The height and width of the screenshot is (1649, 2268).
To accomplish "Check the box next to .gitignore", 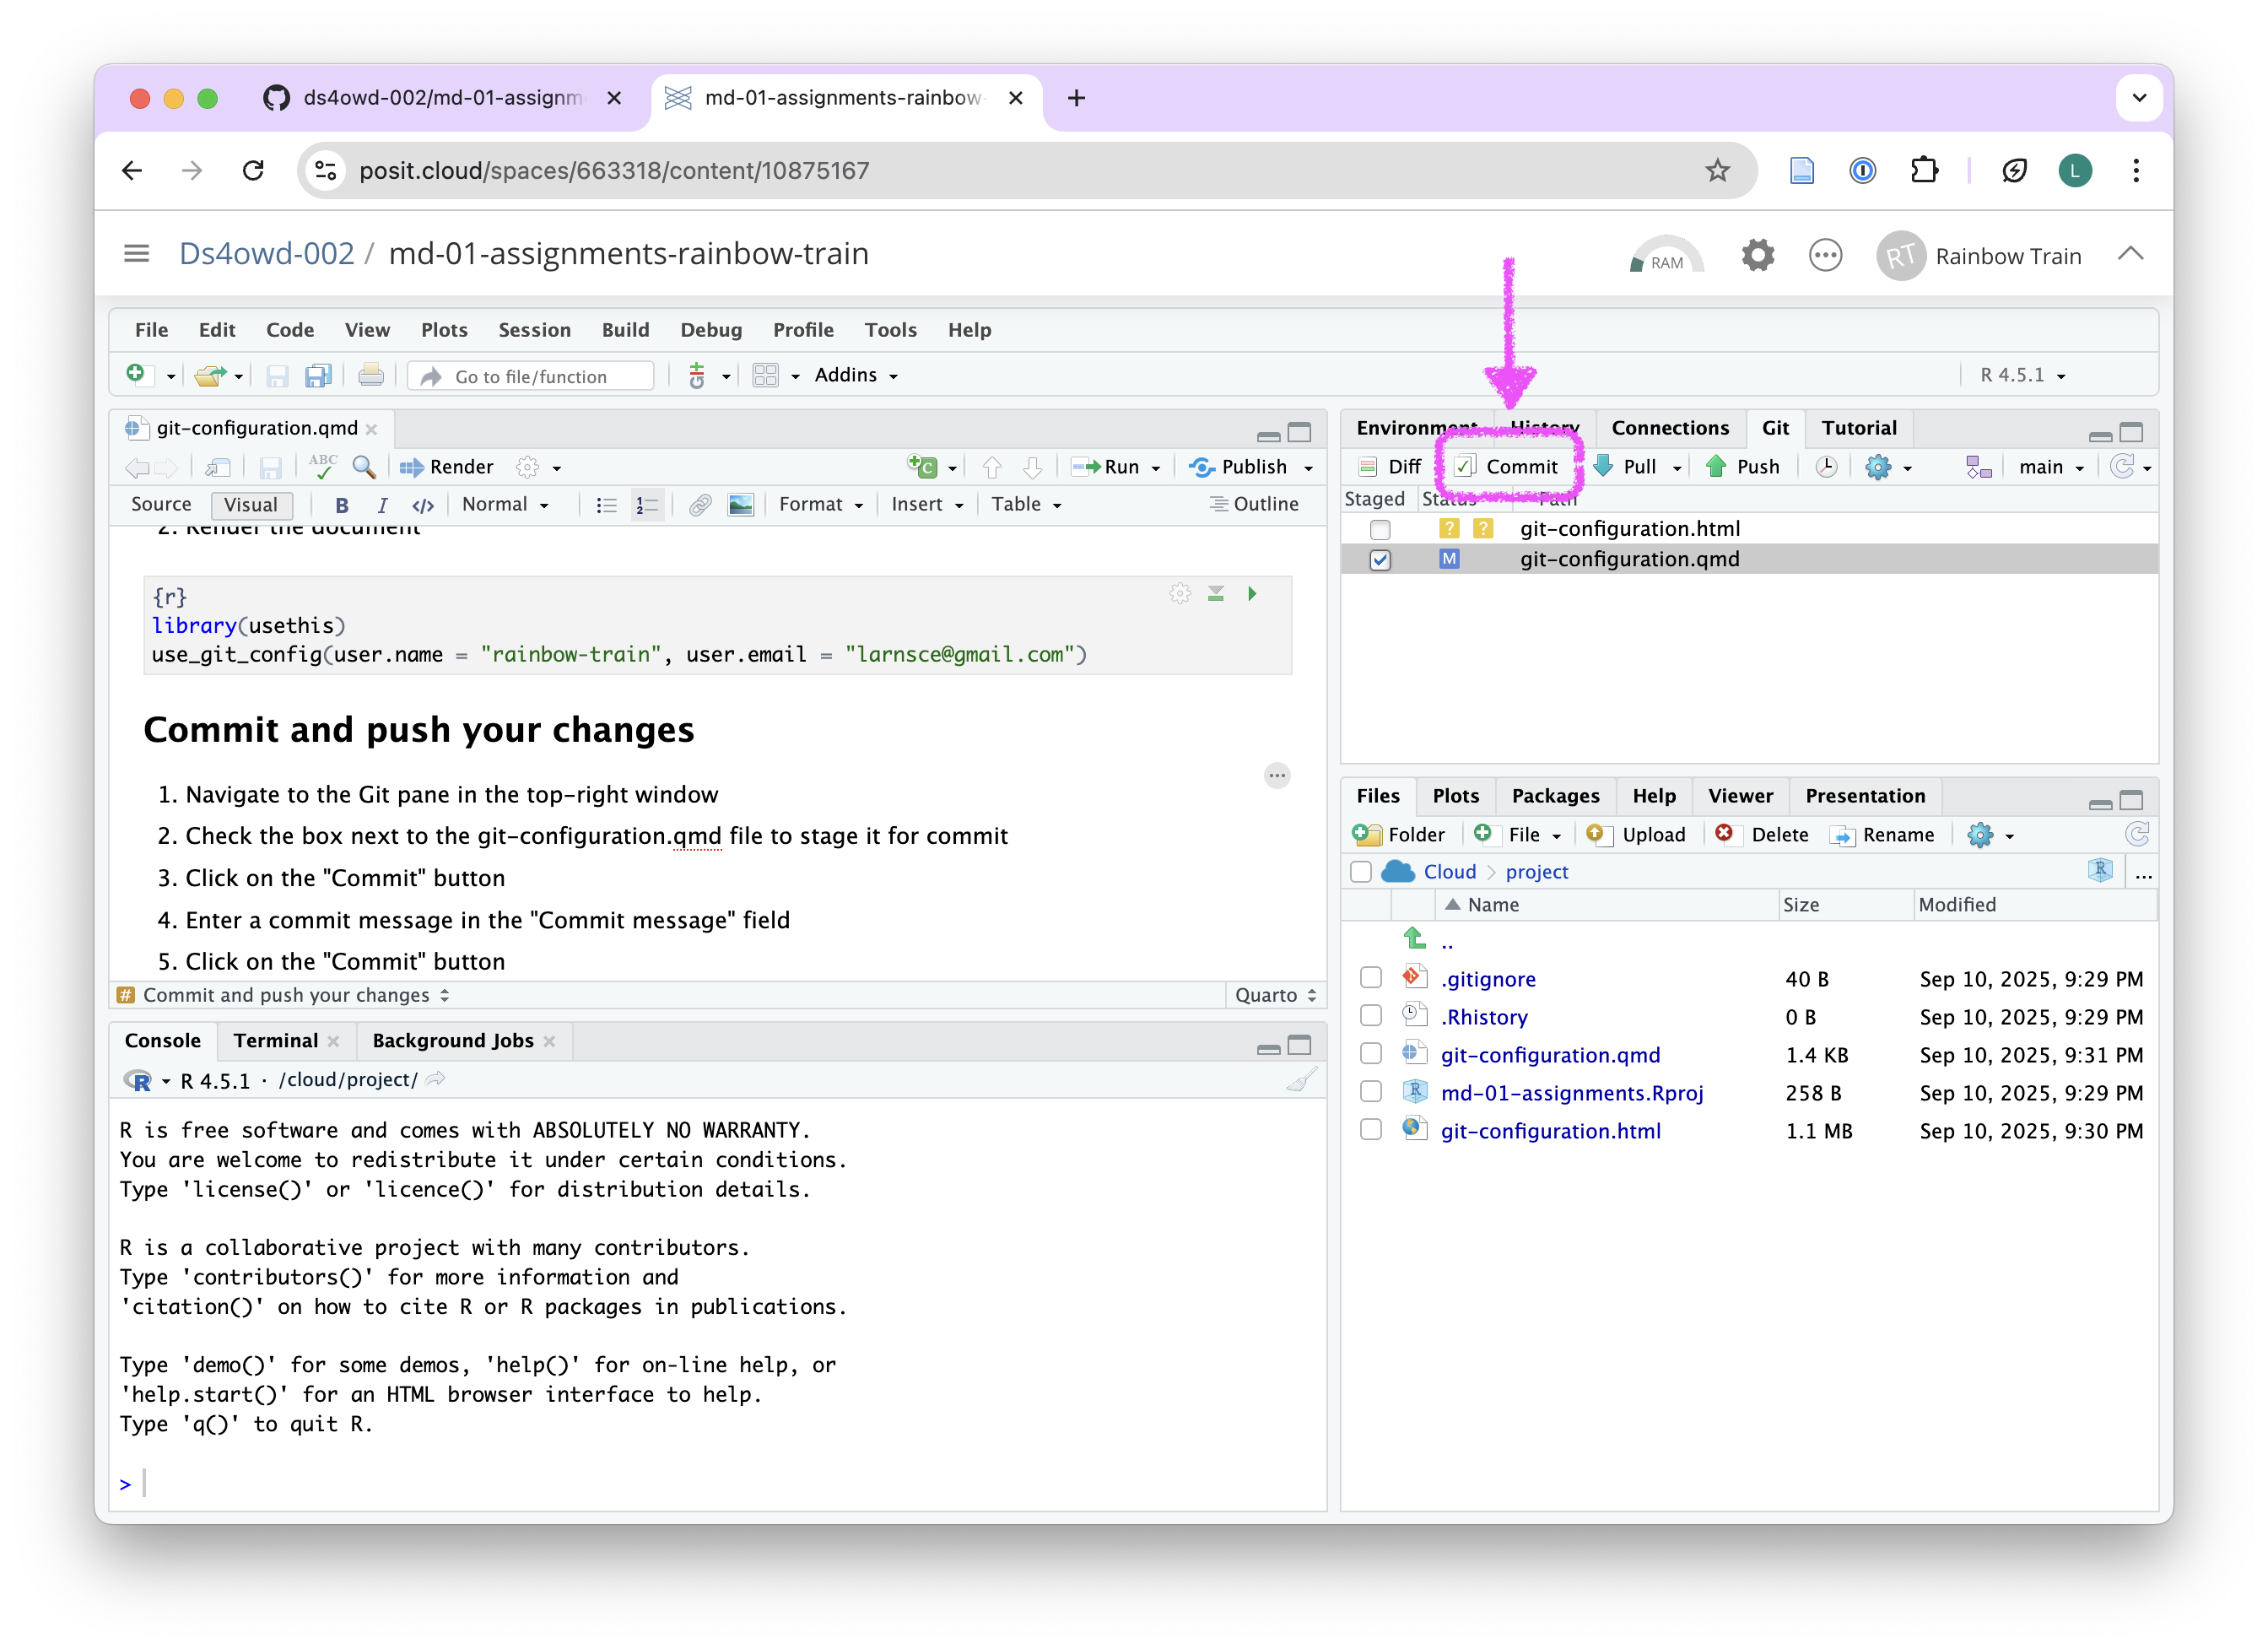I will (x=1371, y=978).
